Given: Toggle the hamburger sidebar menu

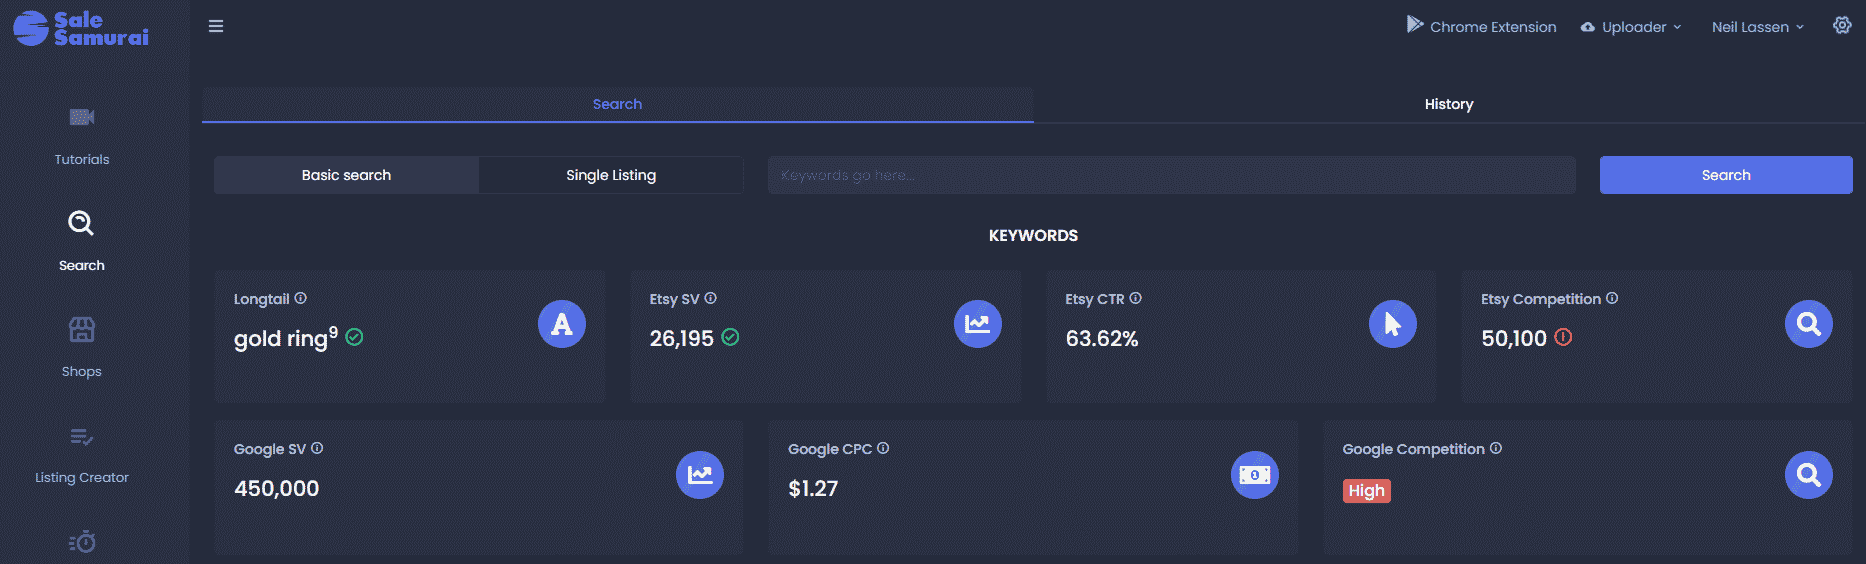Looking at the screenshot, I should click(x=216, y=26).
